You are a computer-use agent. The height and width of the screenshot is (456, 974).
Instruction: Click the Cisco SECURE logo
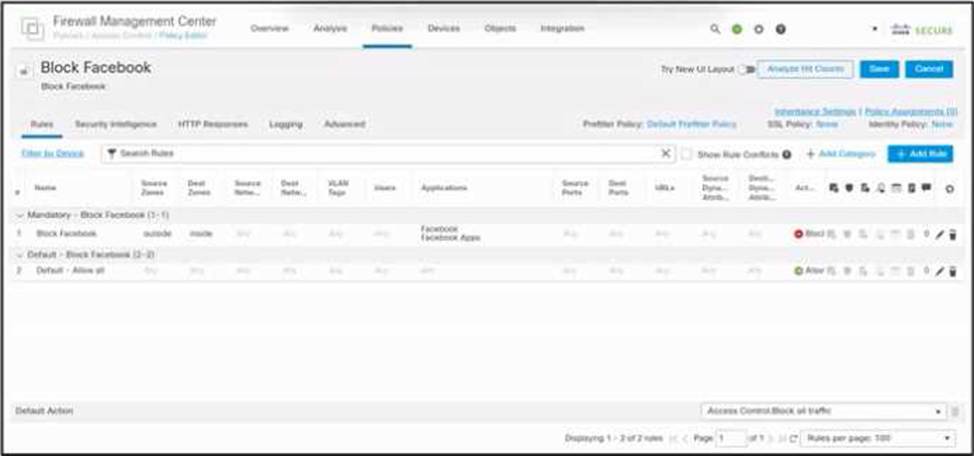point(922,30)
